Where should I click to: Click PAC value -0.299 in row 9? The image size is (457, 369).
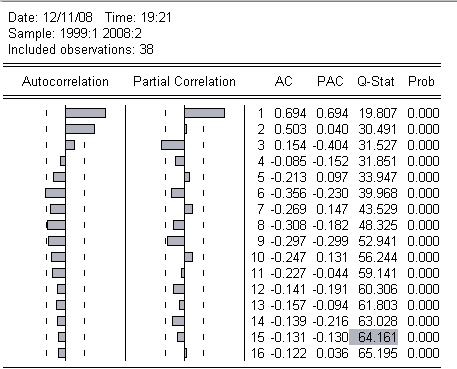(330, 241)
